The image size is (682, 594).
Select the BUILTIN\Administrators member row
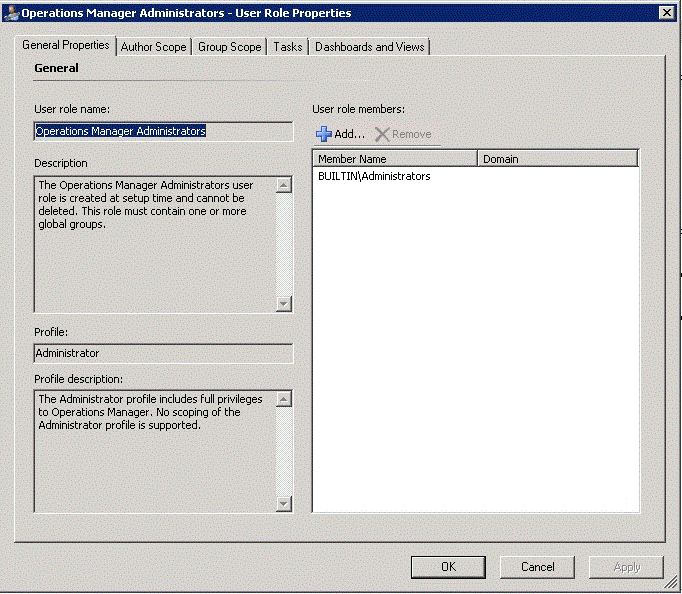[475, 176]
